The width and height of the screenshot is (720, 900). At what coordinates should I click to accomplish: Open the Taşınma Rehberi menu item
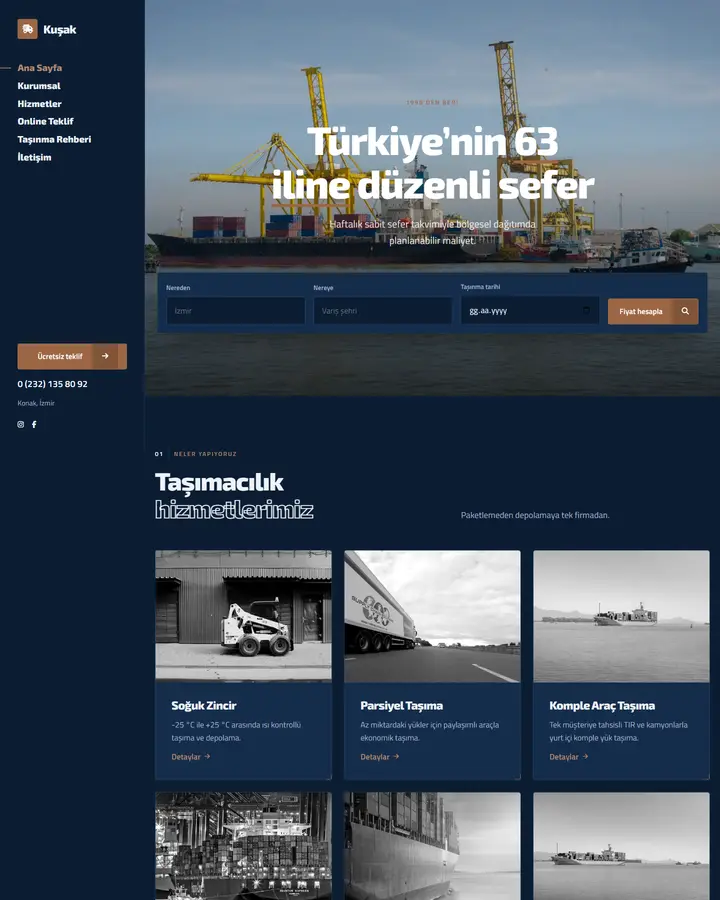pyautogui.click(x=55, y=139)
